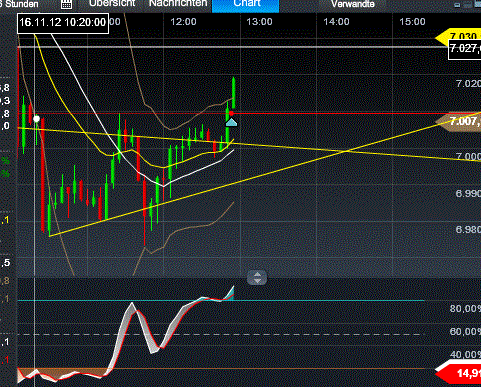Click the 12:00 time axis label
Viewport: 481px width, 387px height.
click(183, 22)
